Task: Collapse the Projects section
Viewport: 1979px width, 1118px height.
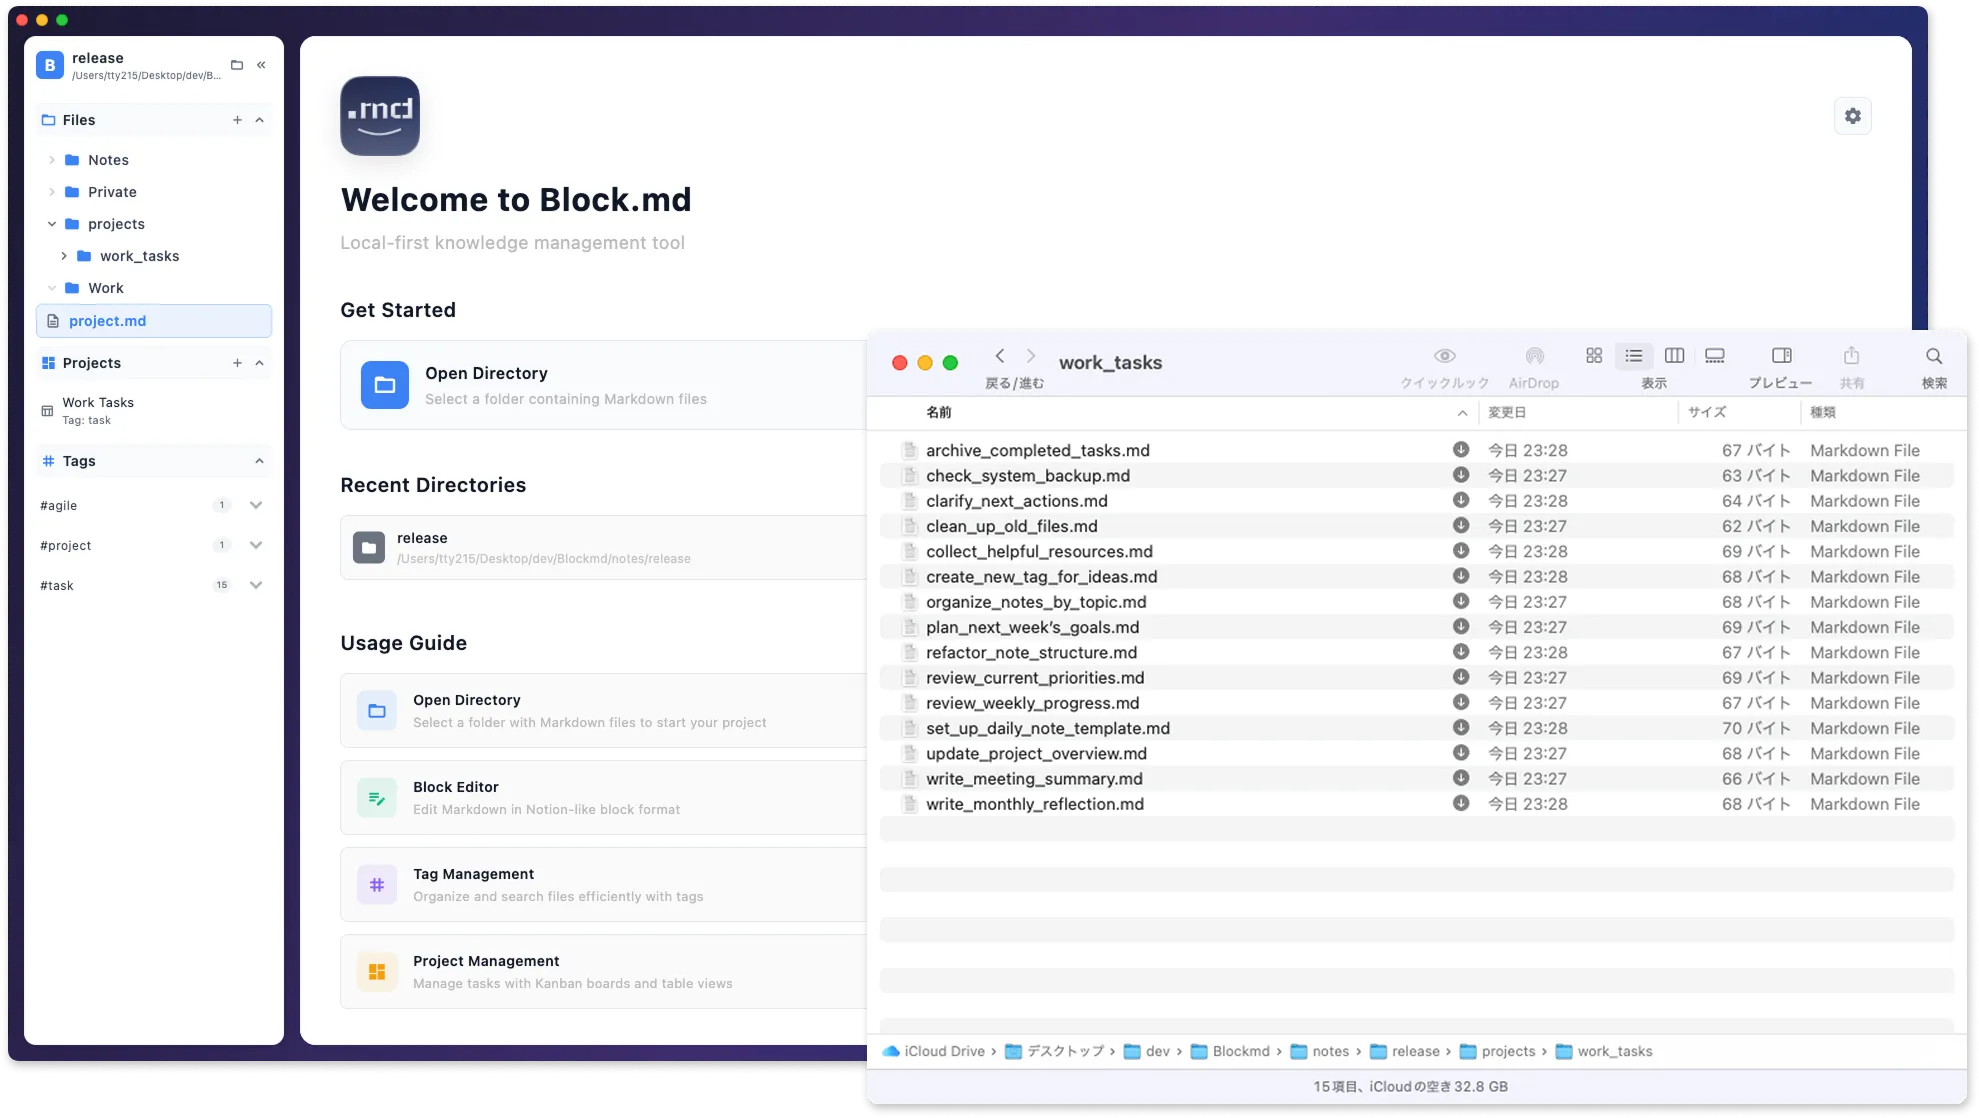Action: pos(260,363)
